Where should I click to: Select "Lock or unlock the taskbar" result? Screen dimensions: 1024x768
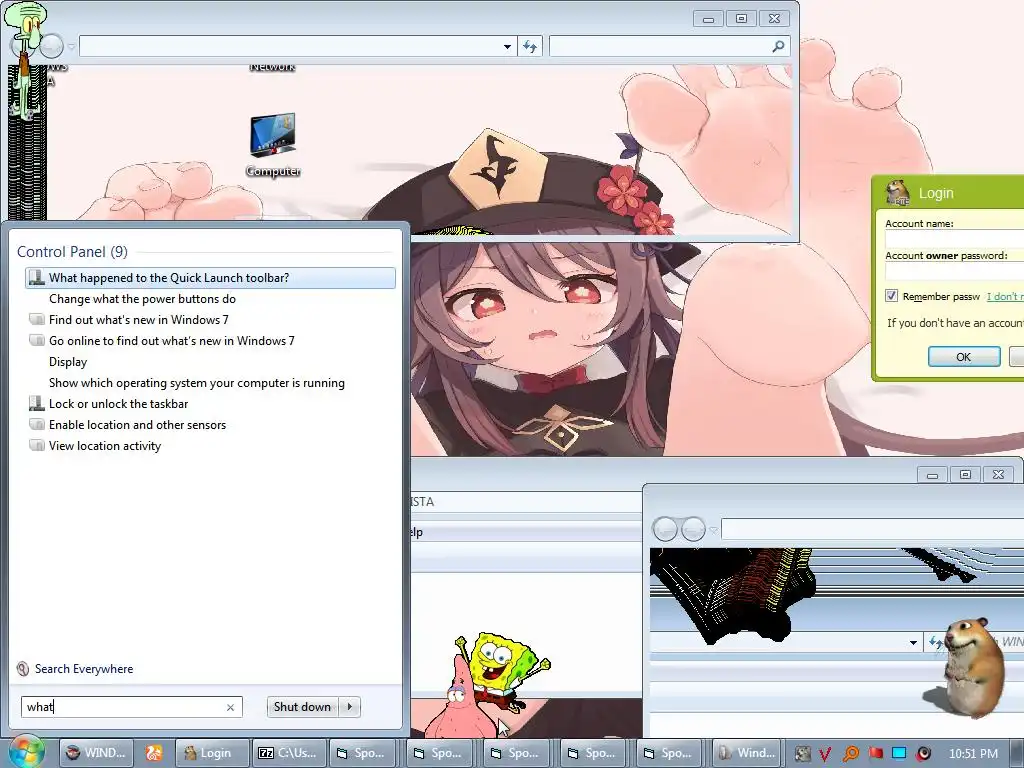coord(118,404)
